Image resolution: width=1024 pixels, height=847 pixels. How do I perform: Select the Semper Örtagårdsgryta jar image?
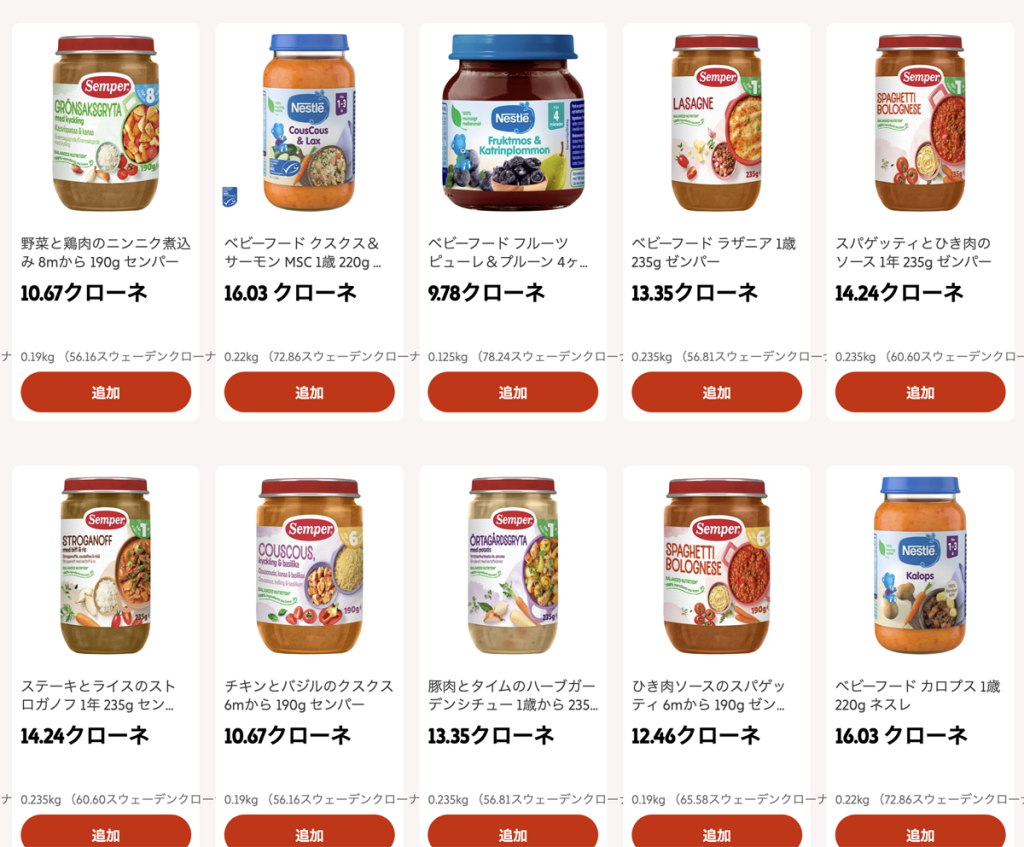coord(513,566)
